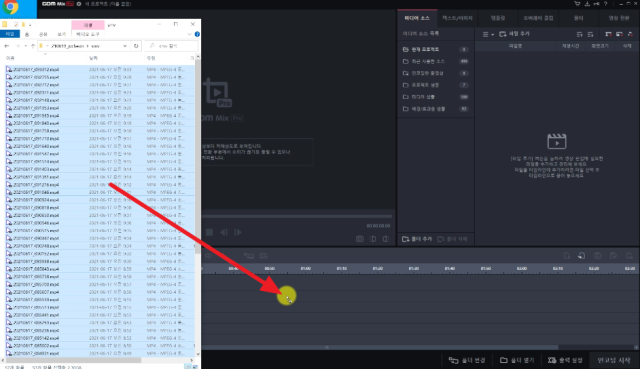Click 폴더 삭제 to delete folder
This screenshot has height=369, width=640.
452,239
